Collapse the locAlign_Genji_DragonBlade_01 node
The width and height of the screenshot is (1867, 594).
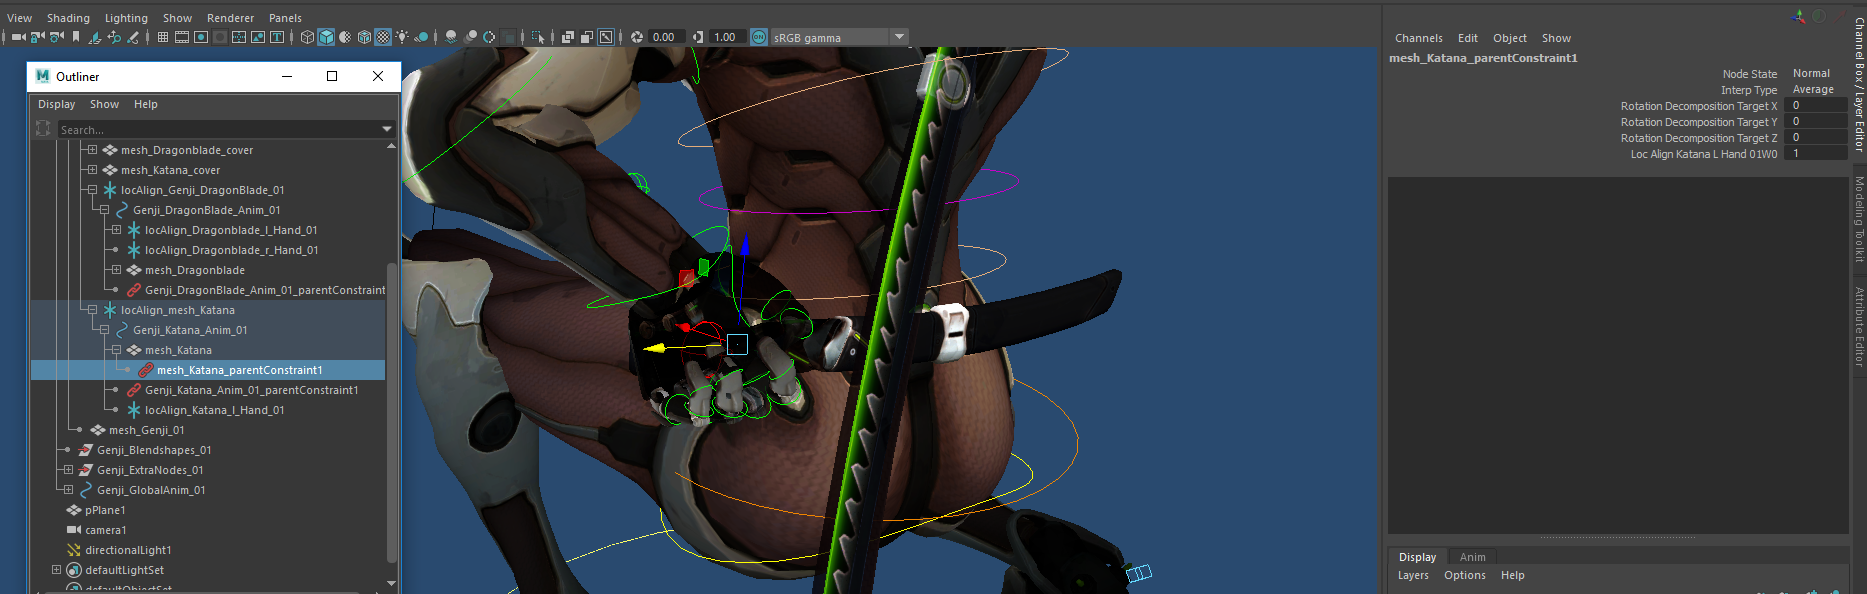click(92, 190)
